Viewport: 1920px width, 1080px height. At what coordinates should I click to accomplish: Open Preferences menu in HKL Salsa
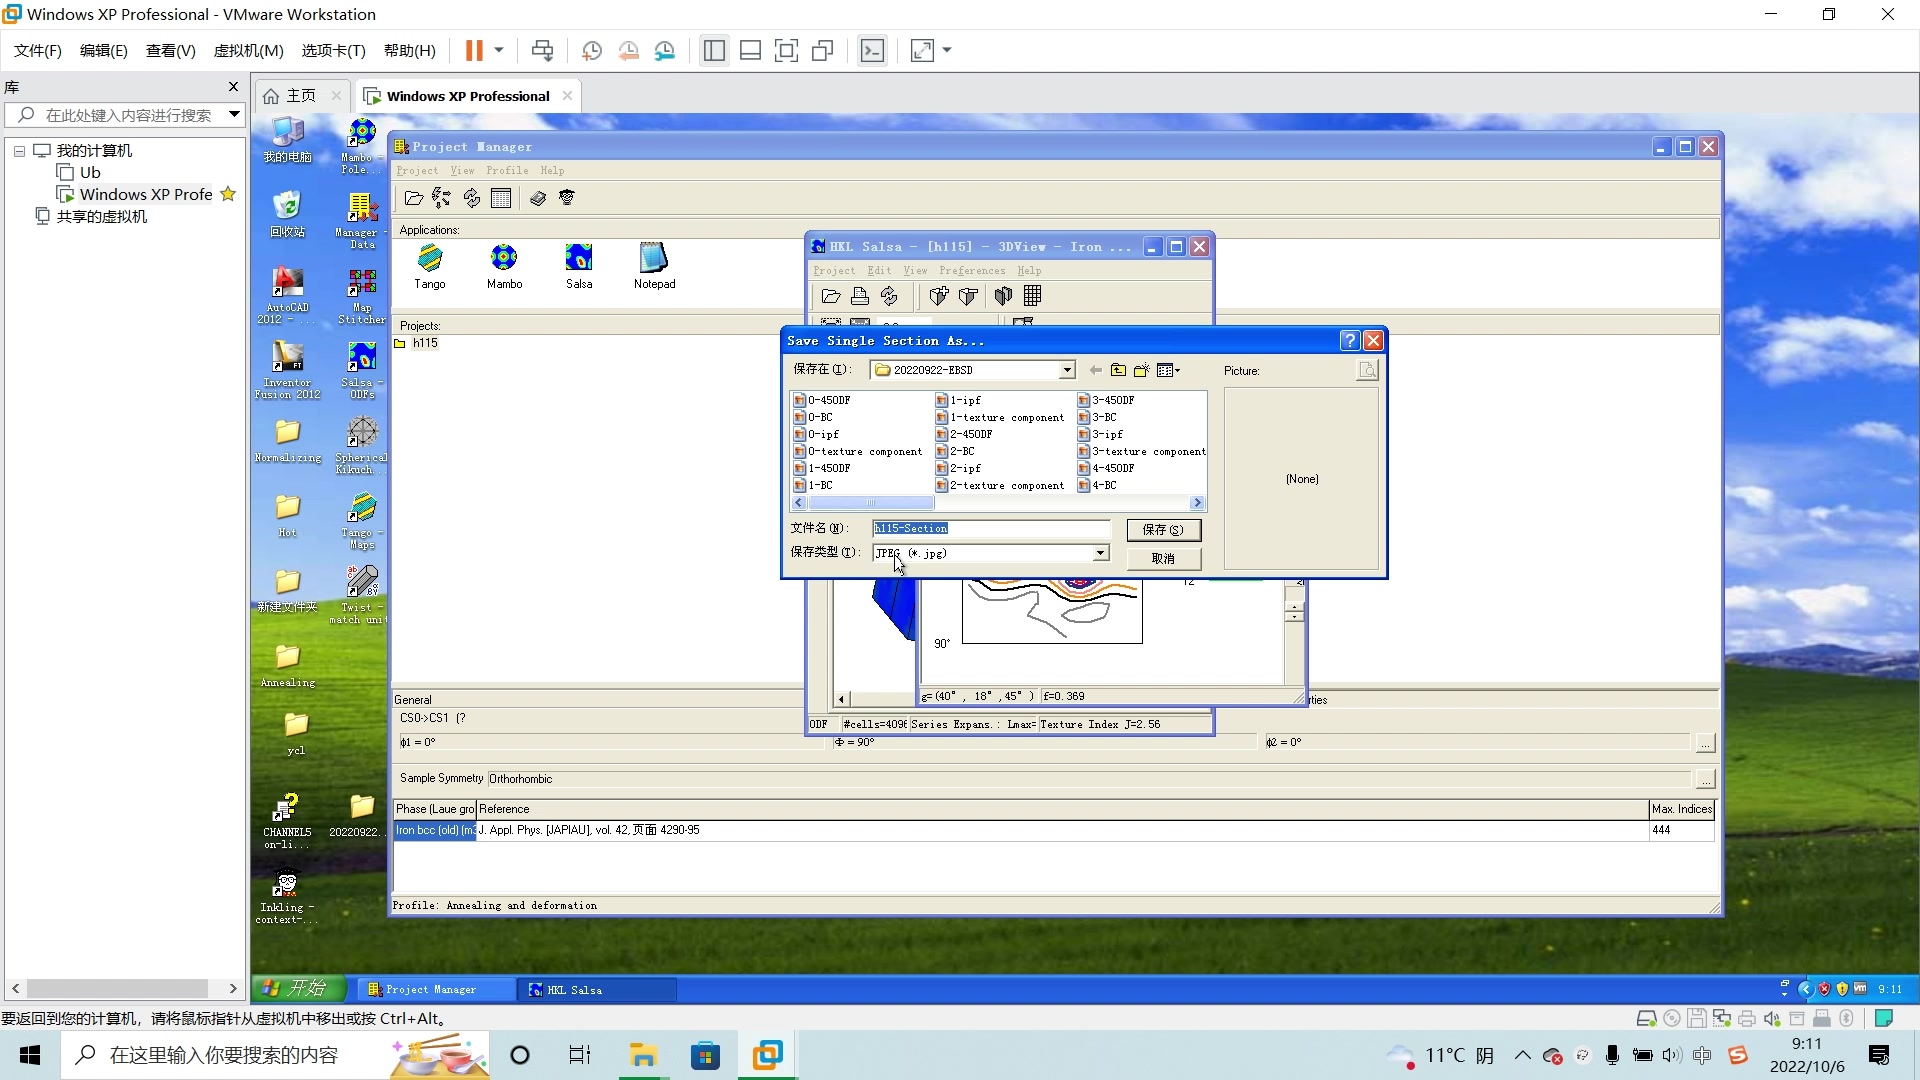pyautogui.click(x=972, y=271)
